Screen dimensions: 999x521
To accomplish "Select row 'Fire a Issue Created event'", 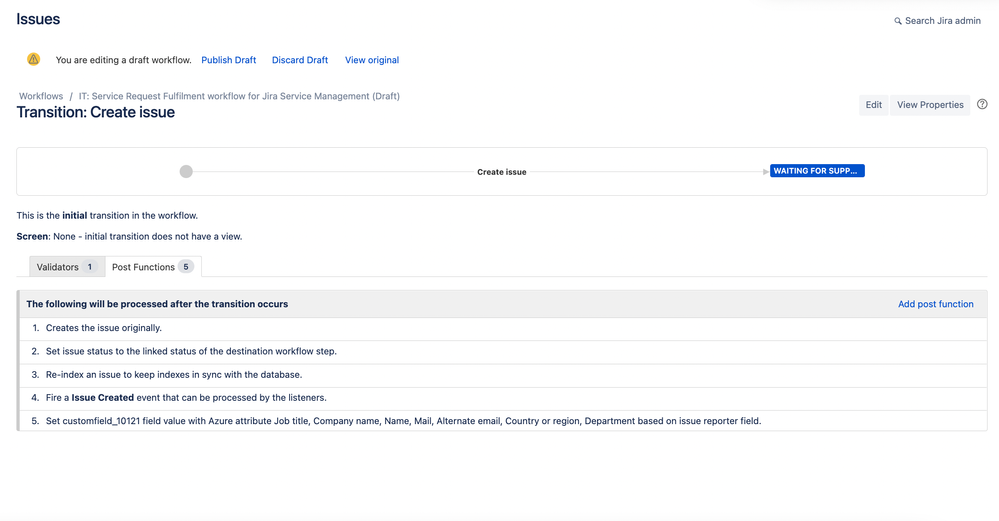I will point(503,398).
